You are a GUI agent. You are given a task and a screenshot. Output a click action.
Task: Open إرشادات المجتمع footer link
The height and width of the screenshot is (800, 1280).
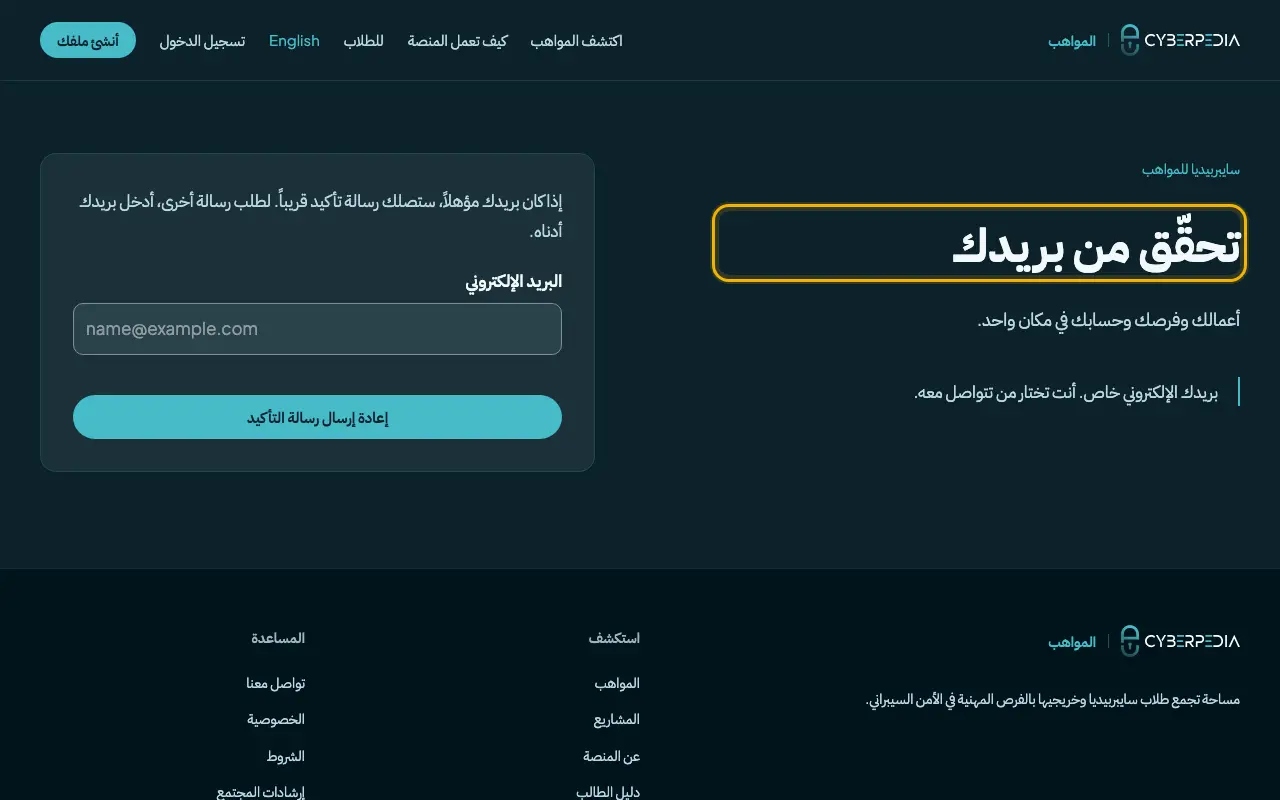click(x=261, y=792)
